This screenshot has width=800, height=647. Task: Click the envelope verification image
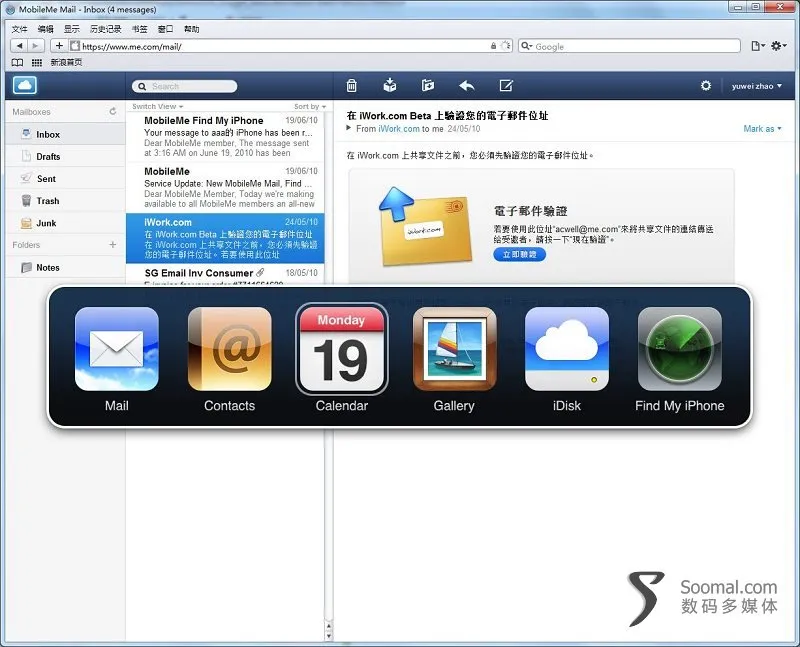click(x=424, y=225)
